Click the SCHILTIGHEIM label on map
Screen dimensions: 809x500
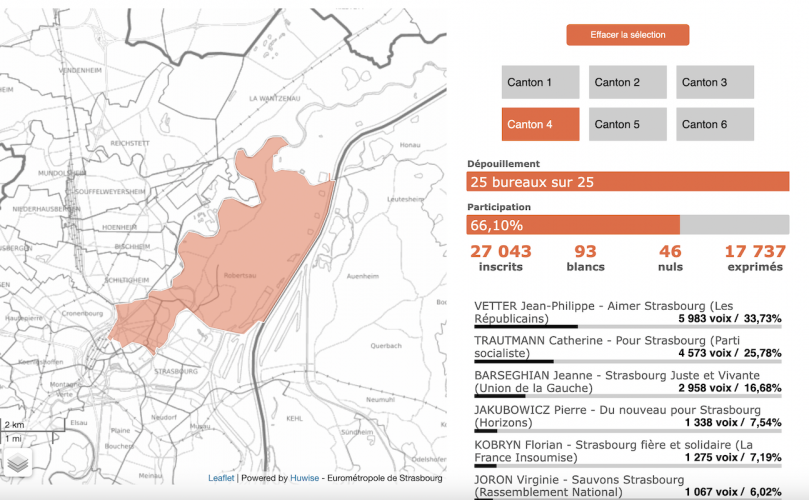coord(127,280)
